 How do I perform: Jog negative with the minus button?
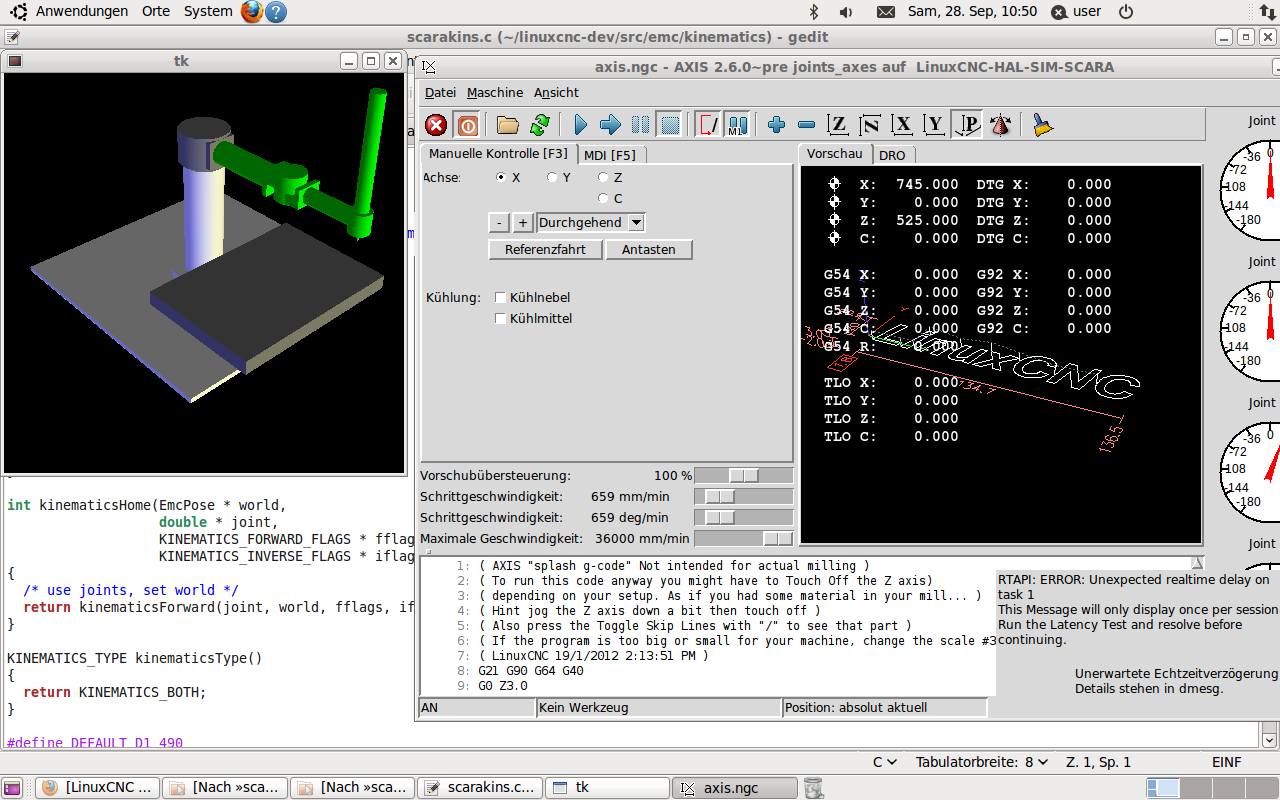pyautogui.click(x=499, y=223)
